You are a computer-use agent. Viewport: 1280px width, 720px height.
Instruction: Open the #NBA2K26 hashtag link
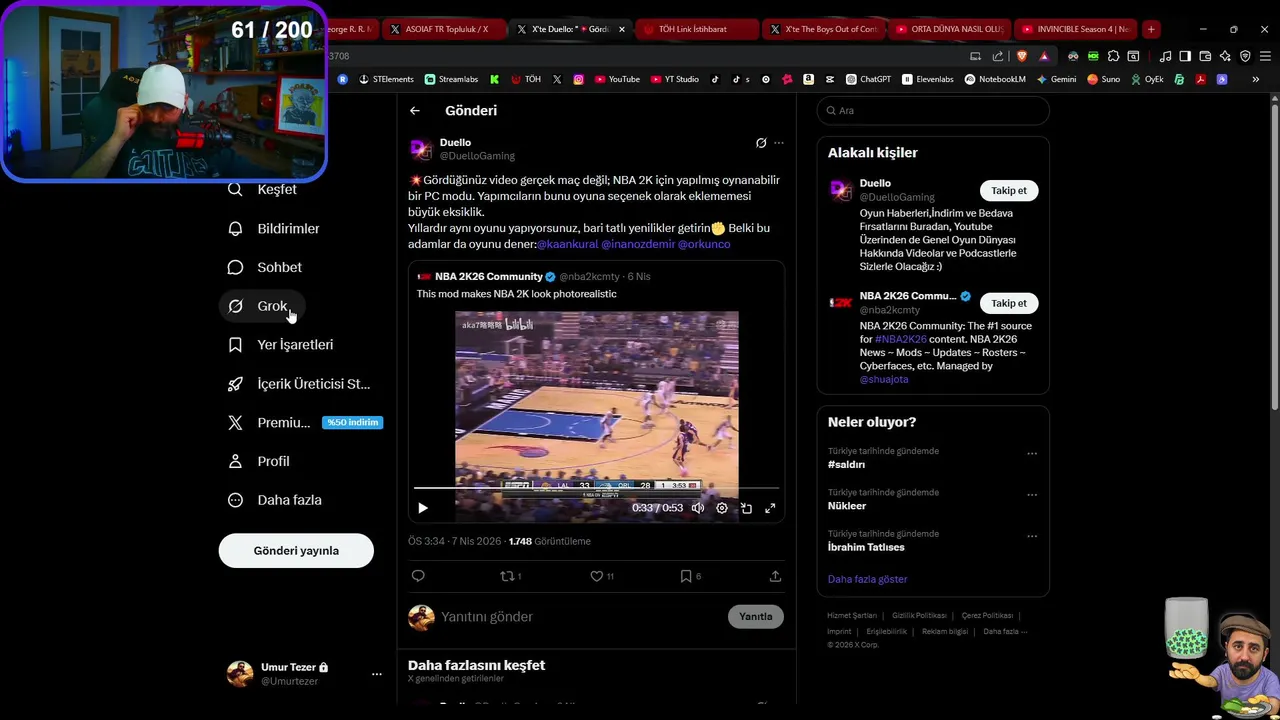[x=900, y=339]
